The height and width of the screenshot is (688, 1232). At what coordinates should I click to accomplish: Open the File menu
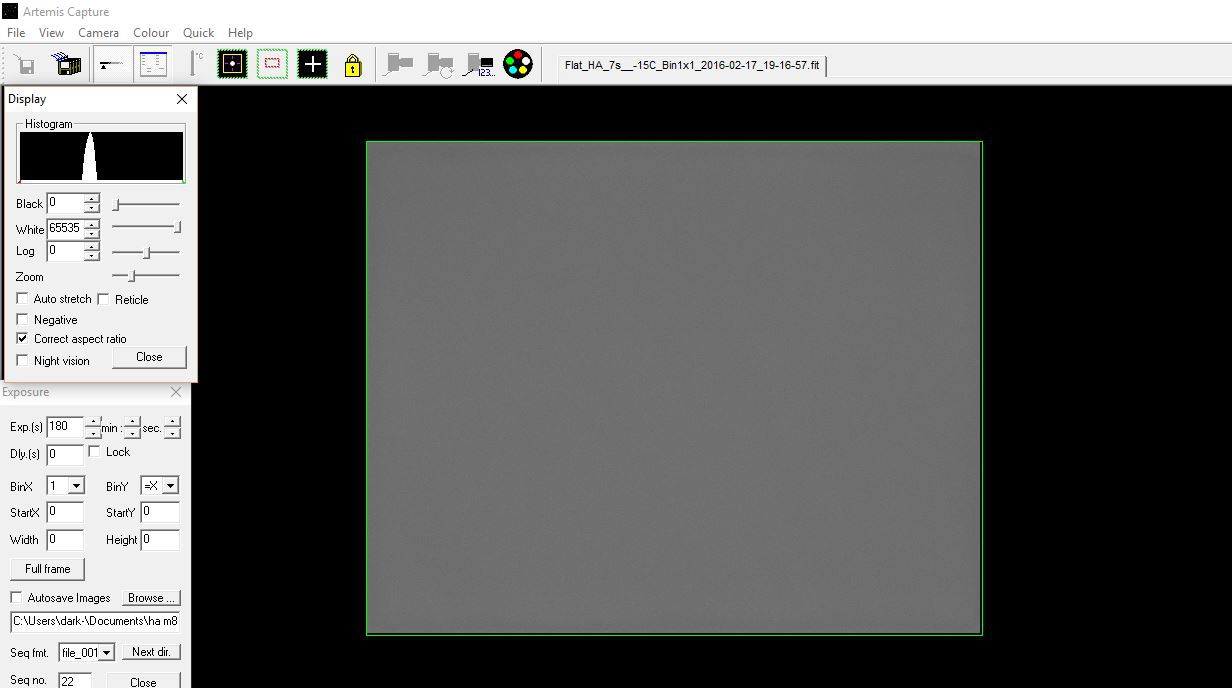pyautogui.click(x=16, y=33)
